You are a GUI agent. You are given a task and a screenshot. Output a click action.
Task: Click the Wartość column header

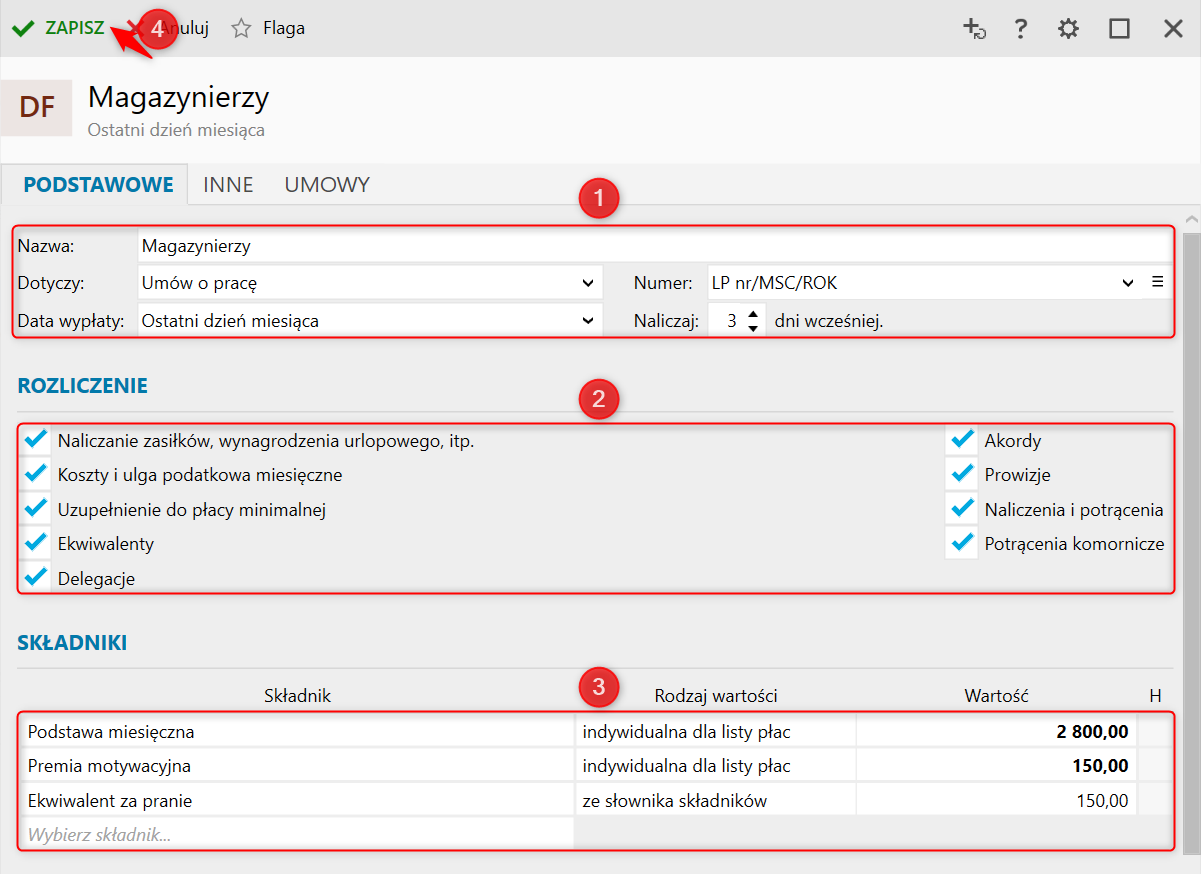coord(997,695)
